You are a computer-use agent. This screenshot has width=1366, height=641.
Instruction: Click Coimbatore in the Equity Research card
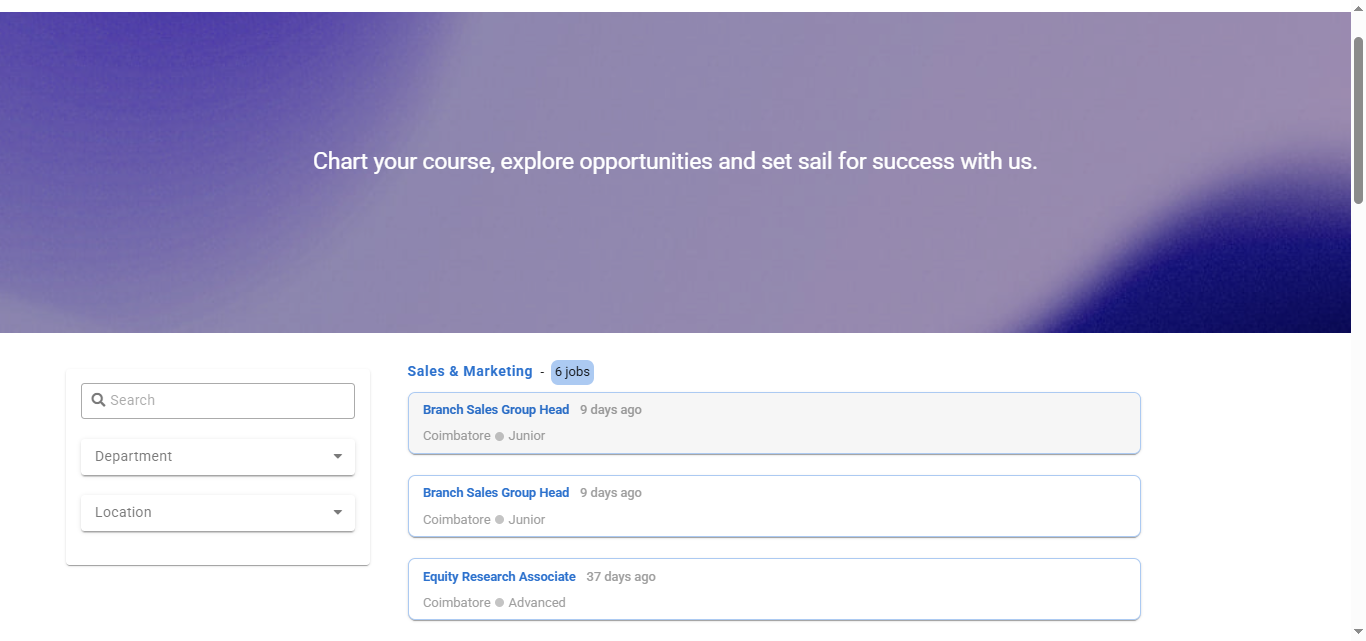(457, 603)
